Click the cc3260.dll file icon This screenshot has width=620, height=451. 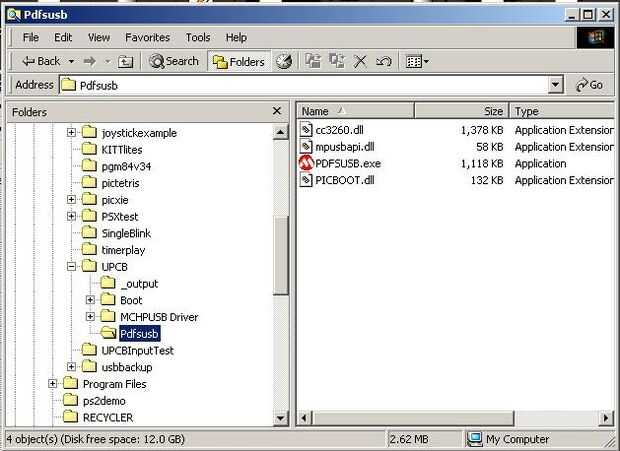306,130
